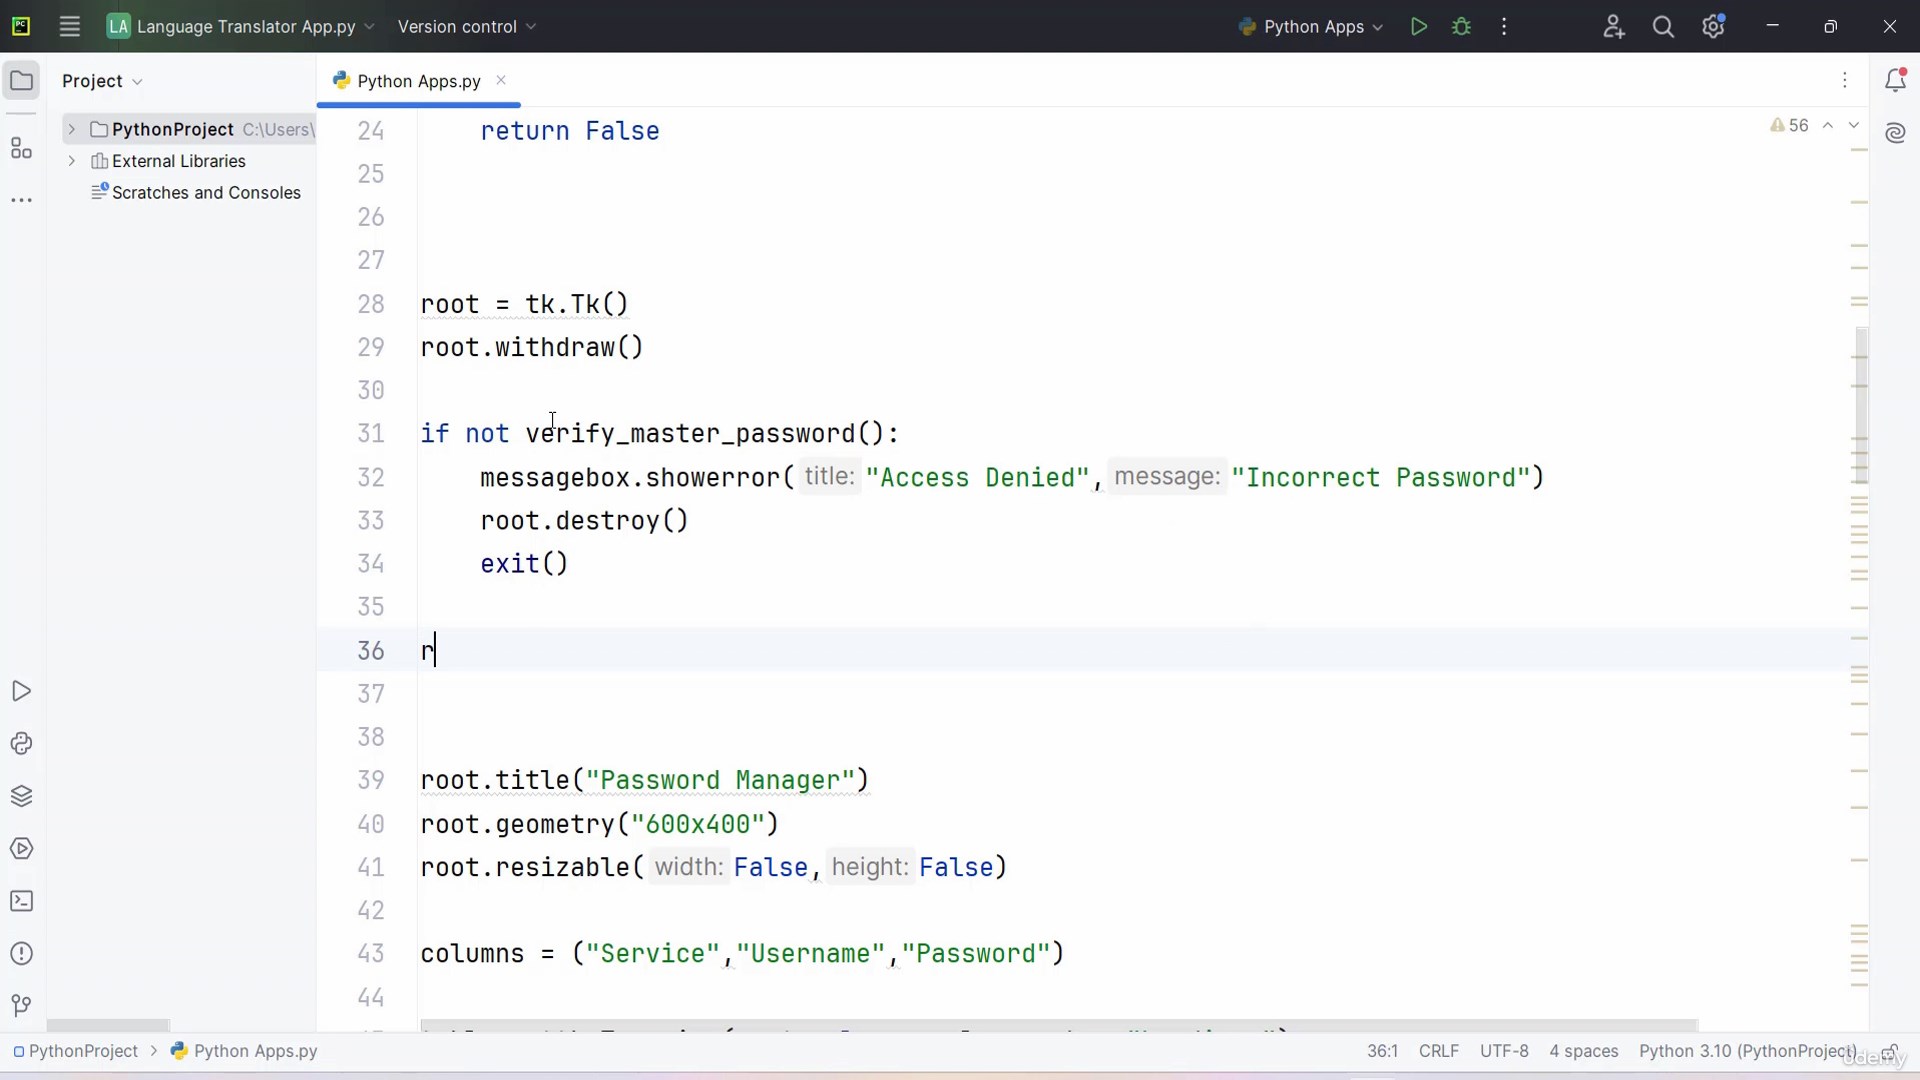The width and height of the screenshot is (1920, 1080).
Task: Open the main hamburger menu
Action: [69, 27]
